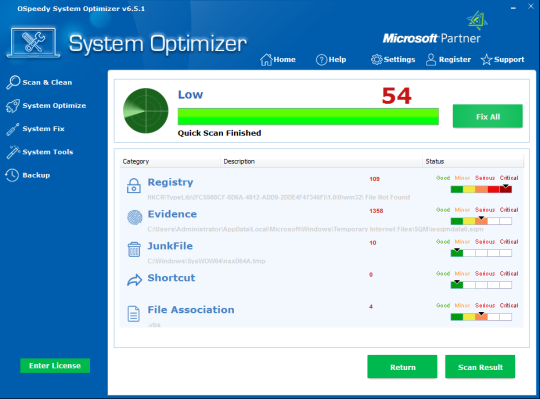
Task: Click the Quick Scan Finished text
Action: point(219,133)
